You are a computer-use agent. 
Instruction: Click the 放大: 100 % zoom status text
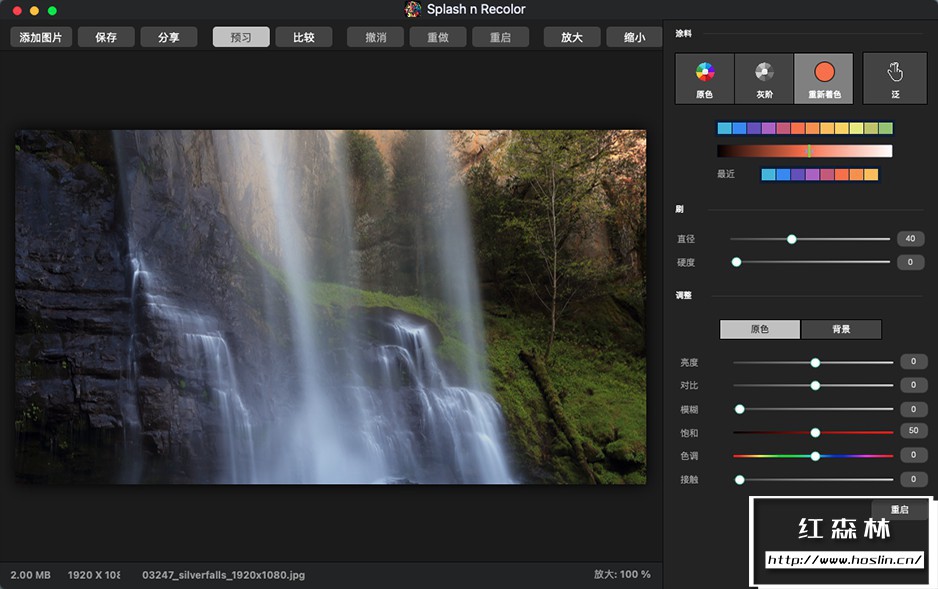(x=622, y=574)
